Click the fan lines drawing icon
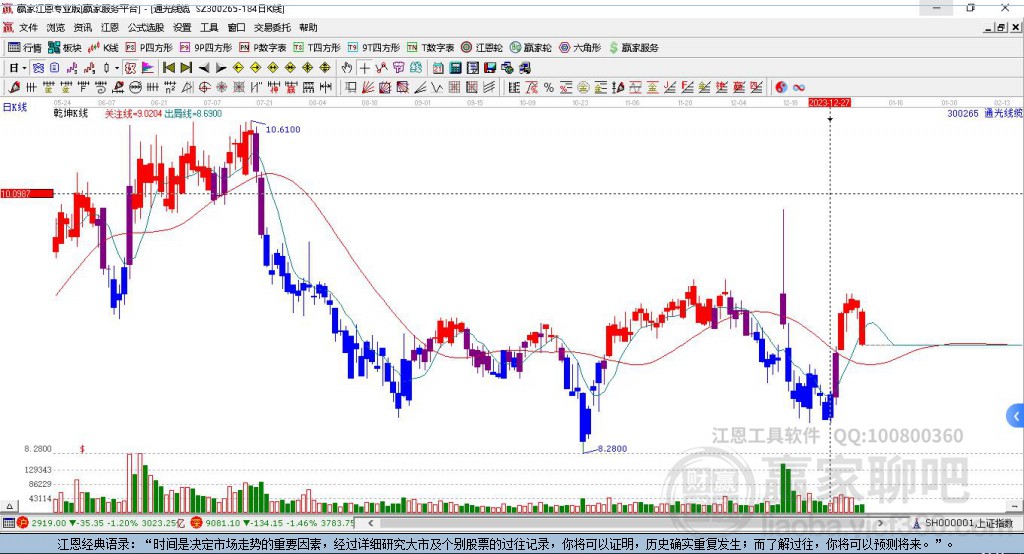 pyautogui.click(x=368, y=87)
